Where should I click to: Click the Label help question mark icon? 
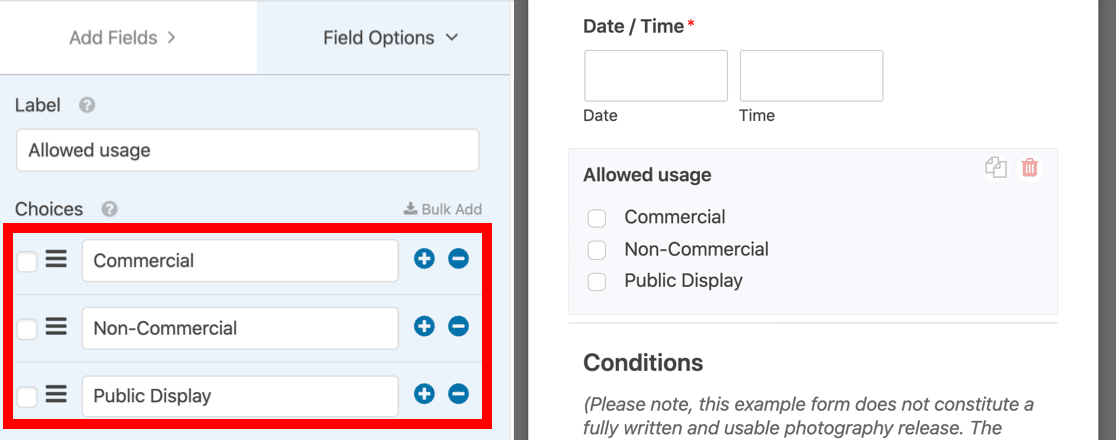[87, 105]
